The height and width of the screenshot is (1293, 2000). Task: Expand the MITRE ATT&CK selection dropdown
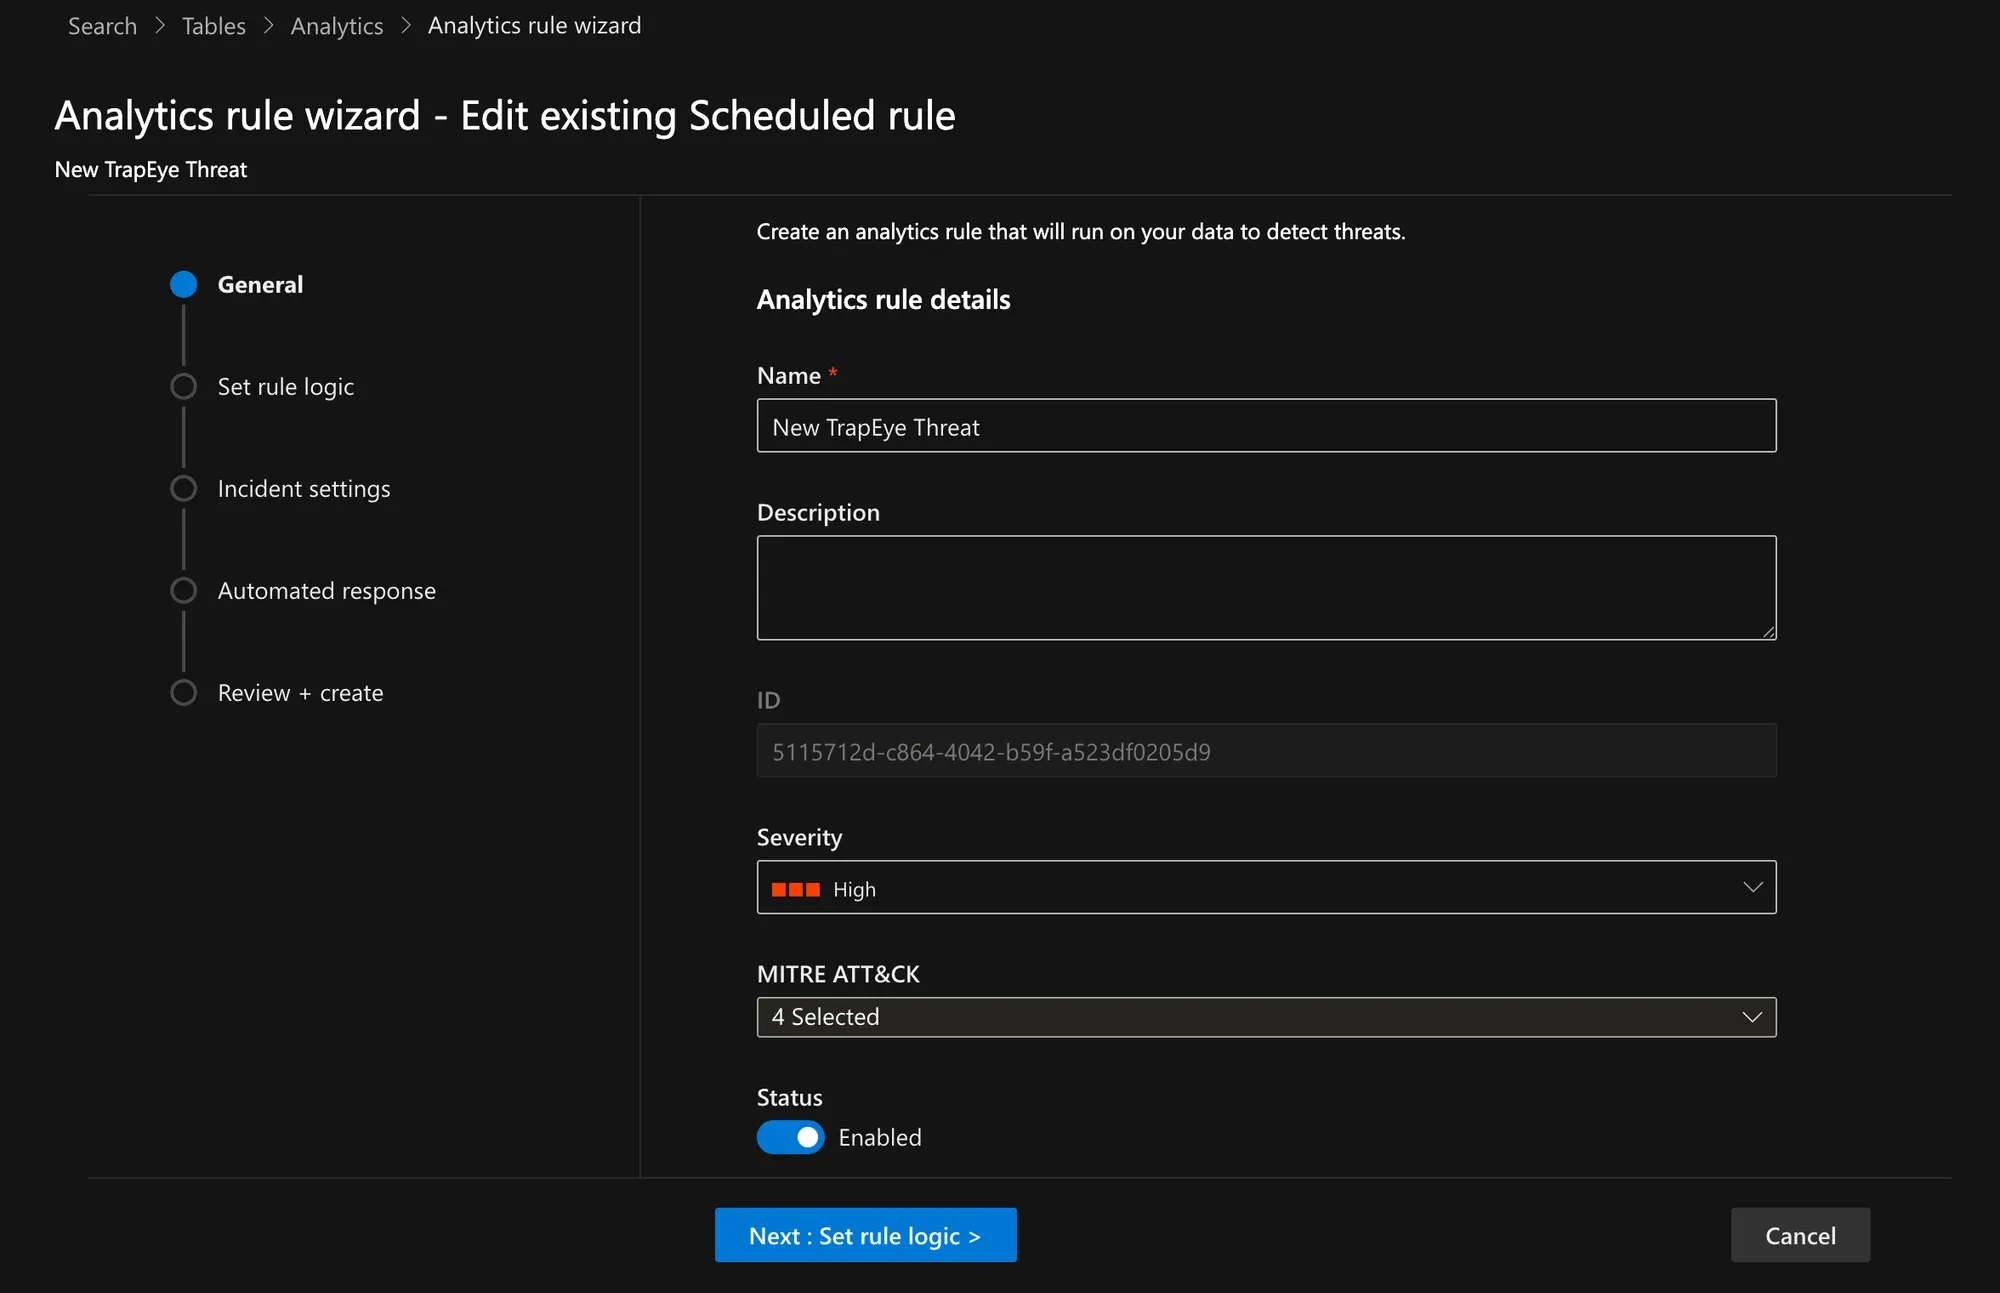click(x=1267, y=1018)
